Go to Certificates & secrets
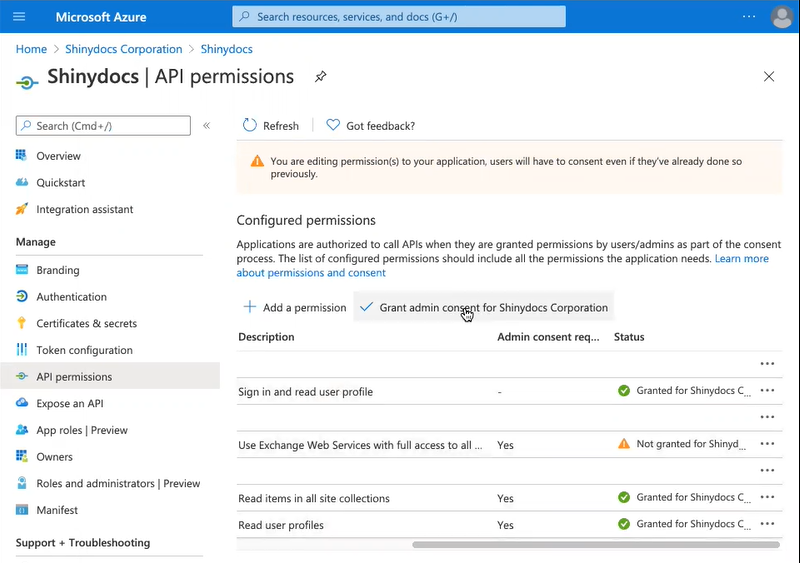 (x=86, y=324)
